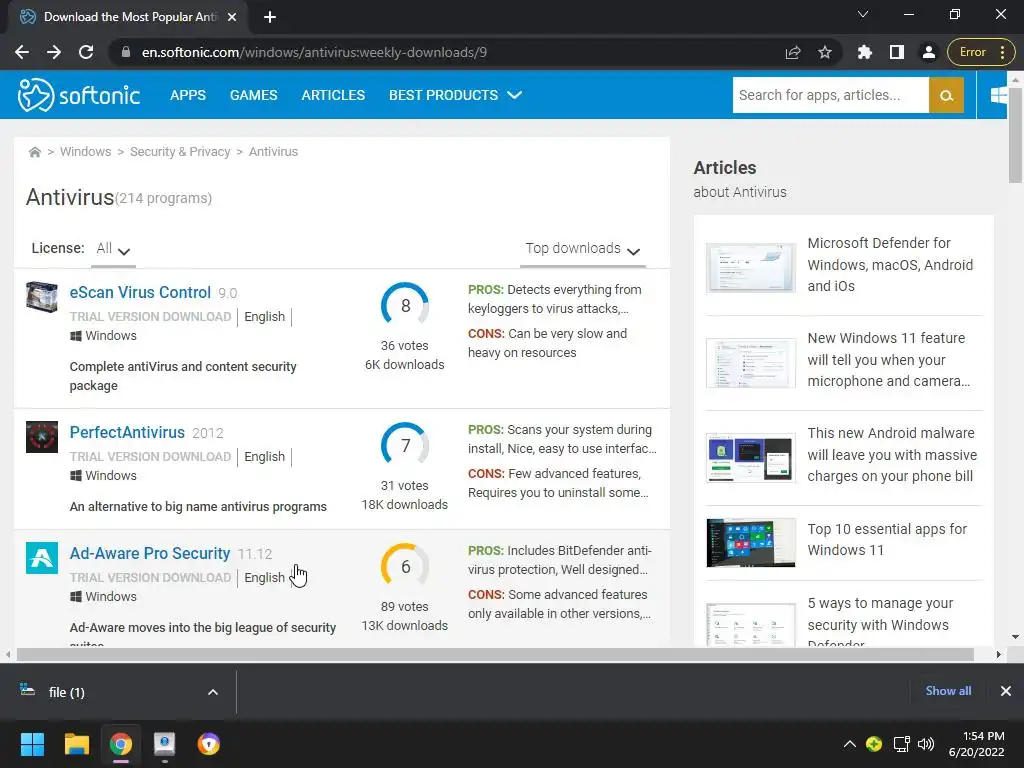This screenshot has width=1024, height=768.
Task: Expand the License All filter dropdown
Action: [113, 249]
